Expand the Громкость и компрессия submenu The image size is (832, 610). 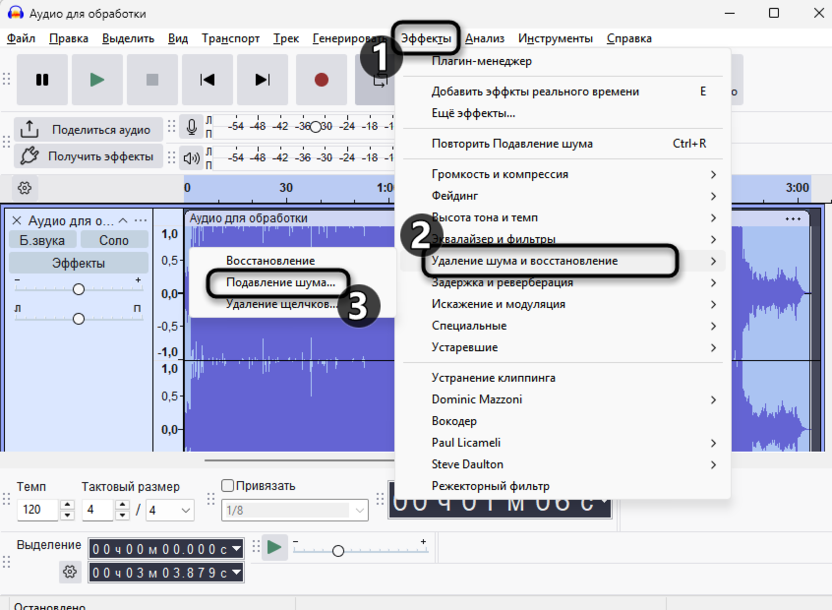[564, 174]
